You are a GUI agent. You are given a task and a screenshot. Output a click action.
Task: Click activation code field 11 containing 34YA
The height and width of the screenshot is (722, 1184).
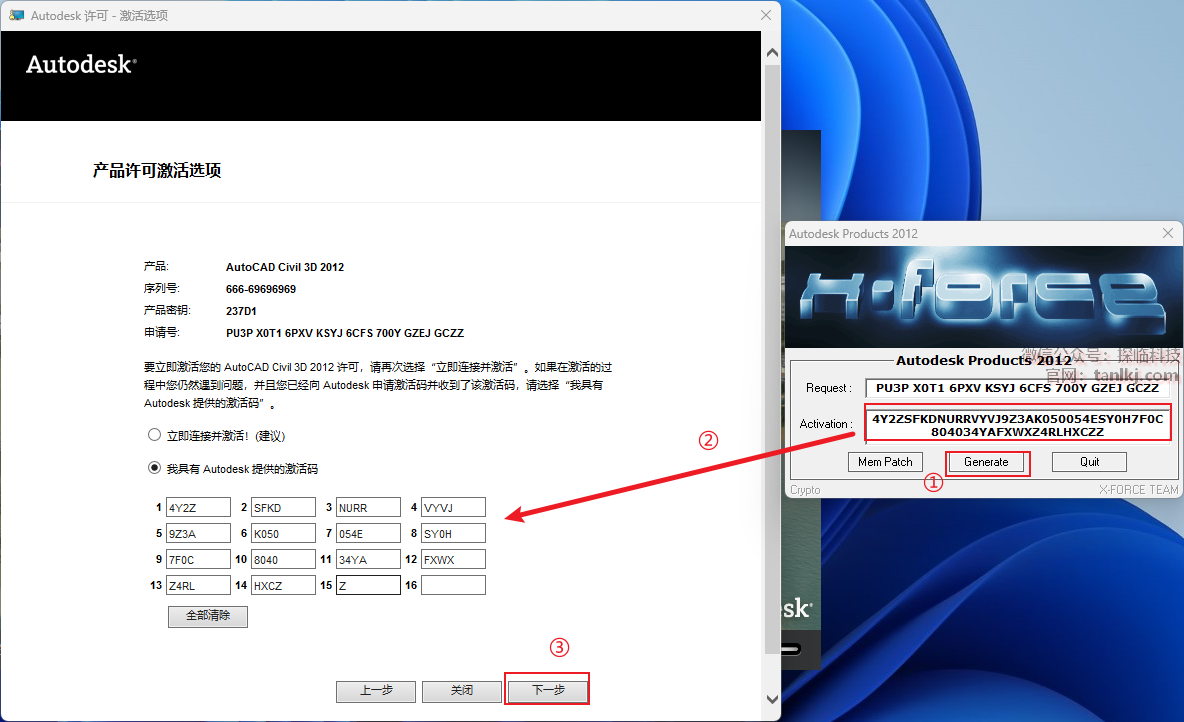click(x=368, y=560)
